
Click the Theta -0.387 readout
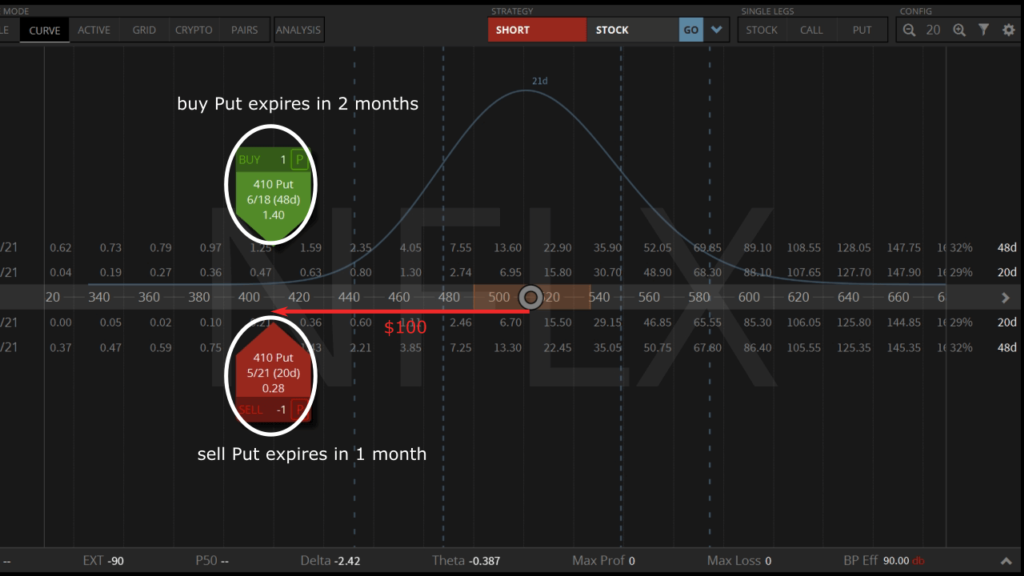click(466, 560)
